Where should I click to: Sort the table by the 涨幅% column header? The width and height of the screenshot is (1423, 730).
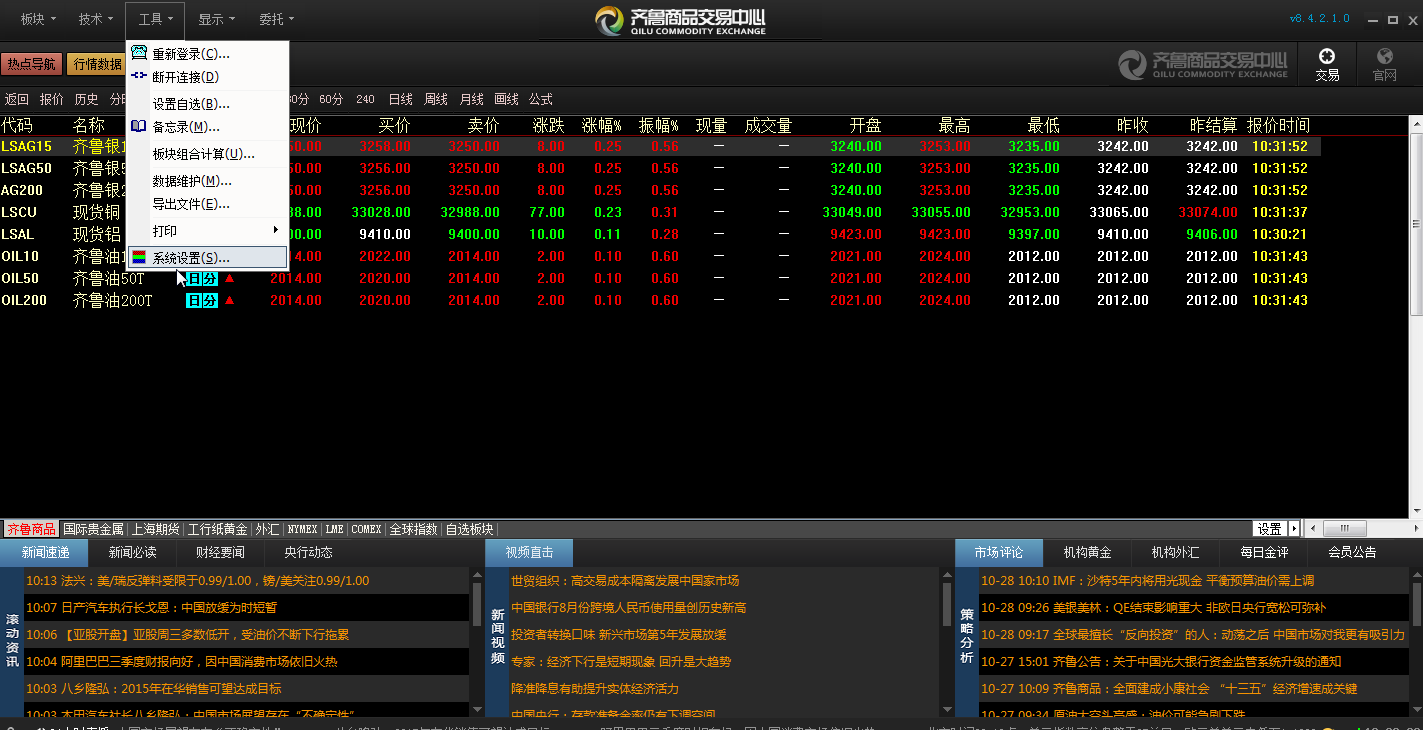point(602,125)
